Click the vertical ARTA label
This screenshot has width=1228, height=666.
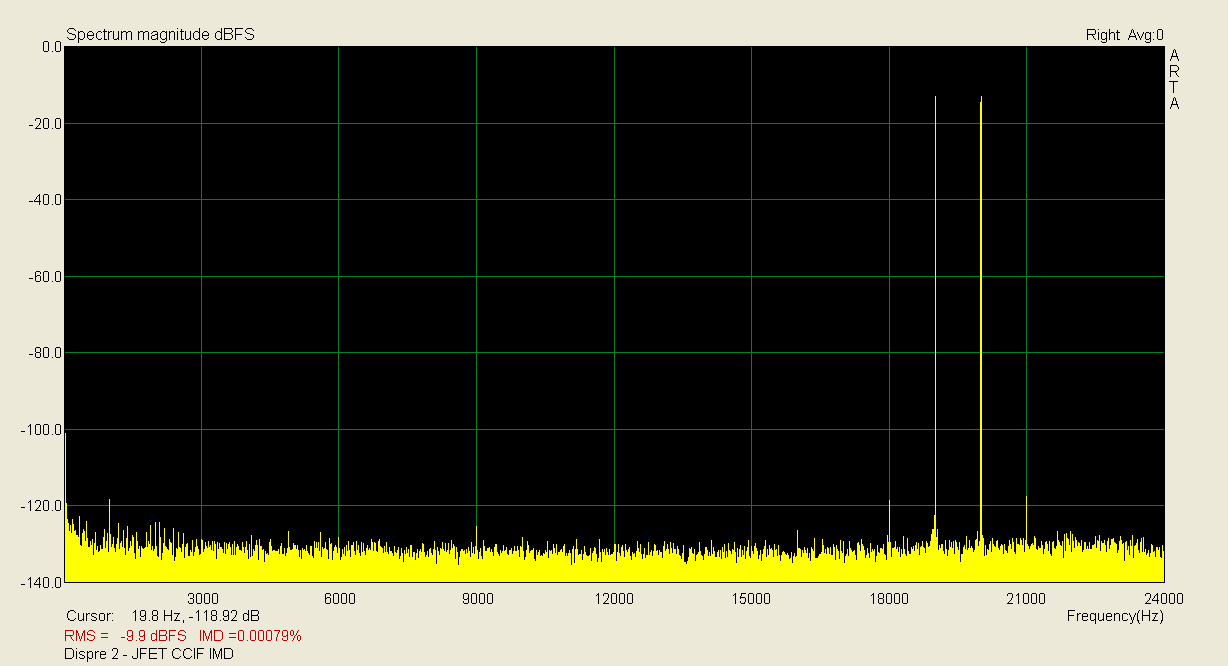[1175, 79]
